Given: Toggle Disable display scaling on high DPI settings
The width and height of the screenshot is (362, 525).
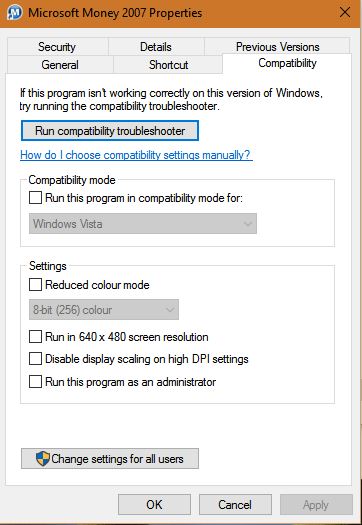Looking at the screenshot, I should (35, 359).
